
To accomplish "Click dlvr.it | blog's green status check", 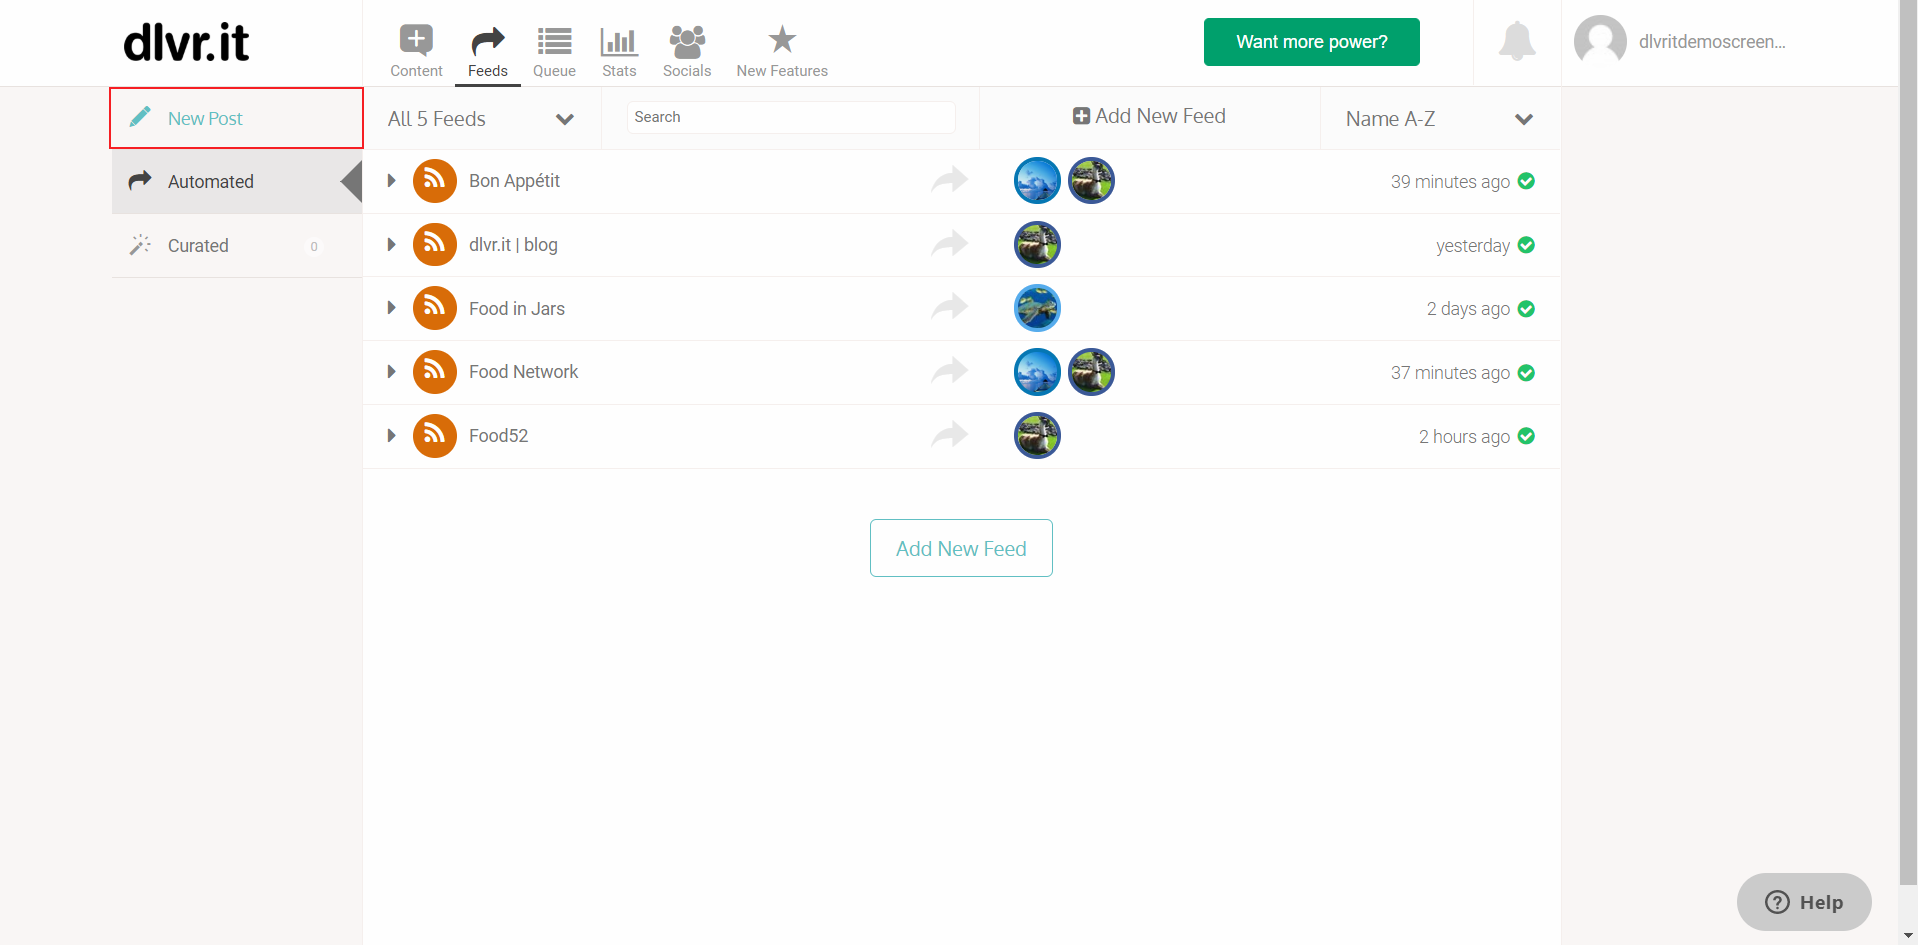I will point(1526,245).
